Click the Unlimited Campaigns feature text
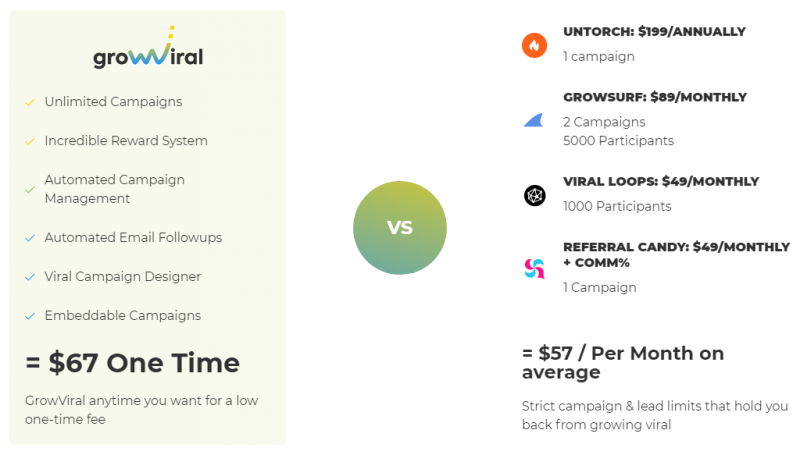 coord(113,102)
